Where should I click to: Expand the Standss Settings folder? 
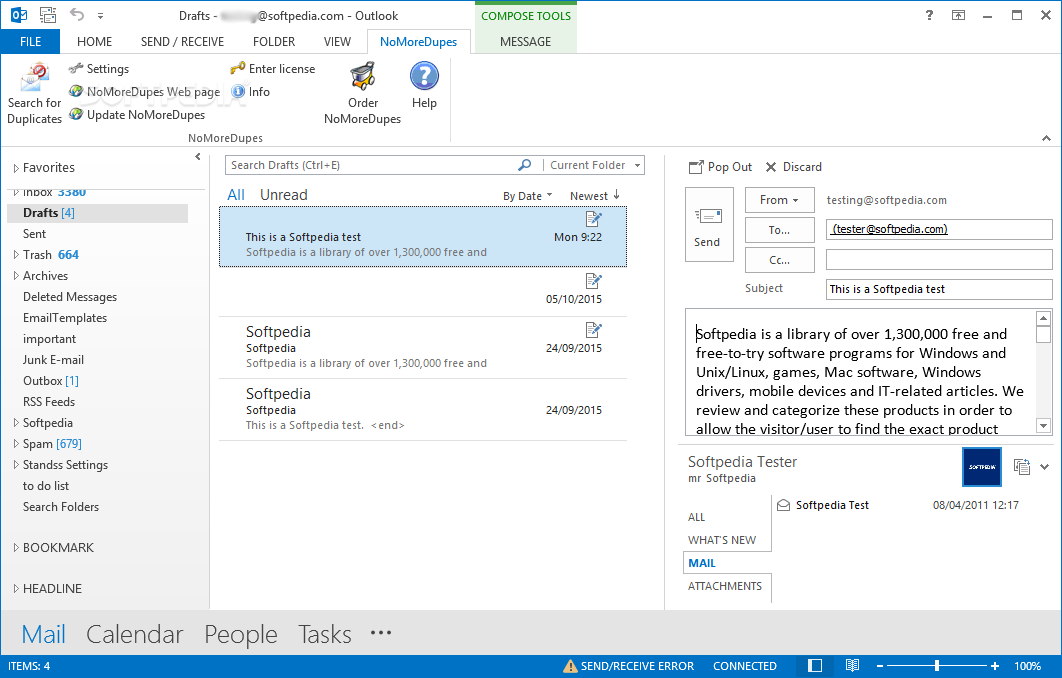click(x=16, y=465)
